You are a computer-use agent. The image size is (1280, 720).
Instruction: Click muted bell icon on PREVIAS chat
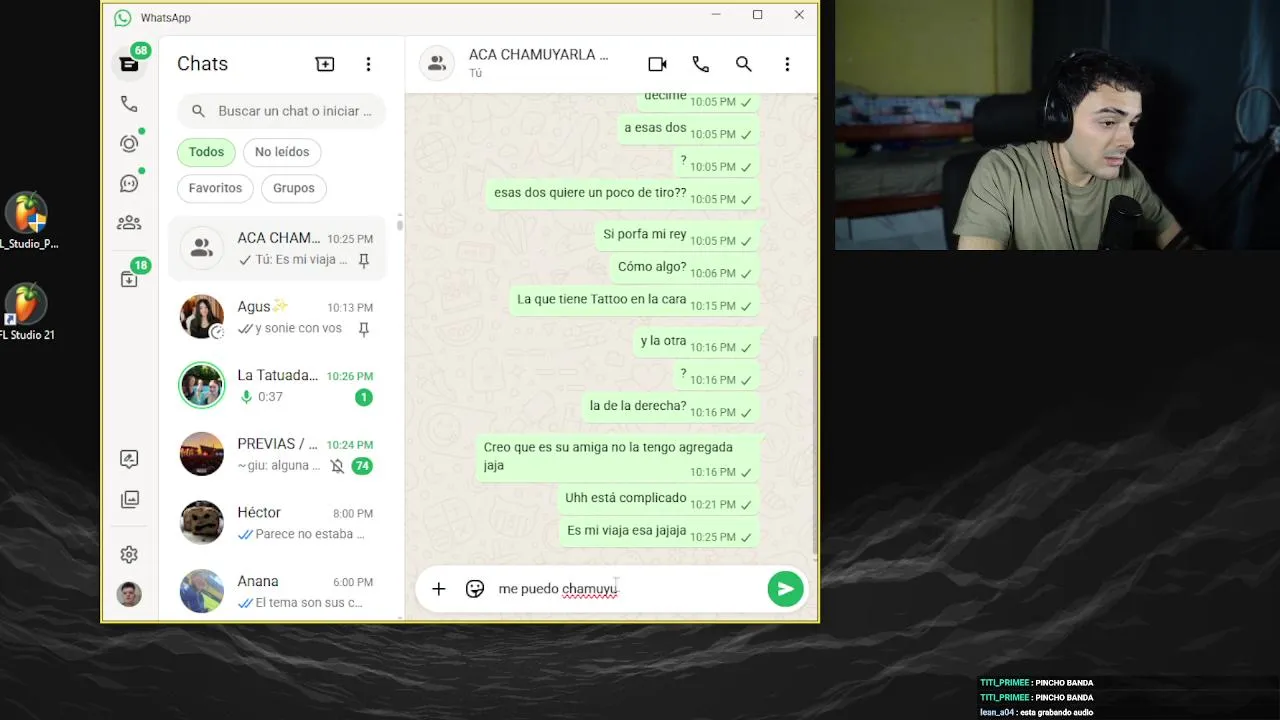click(x=337, y=466)
